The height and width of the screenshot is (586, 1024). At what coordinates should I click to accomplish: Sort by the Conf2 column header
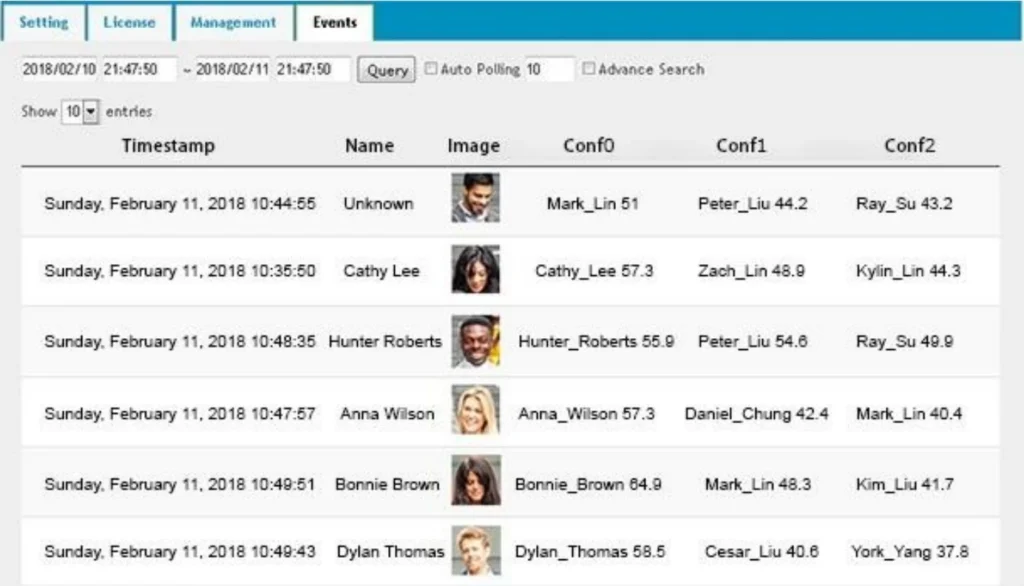point(910,145)
